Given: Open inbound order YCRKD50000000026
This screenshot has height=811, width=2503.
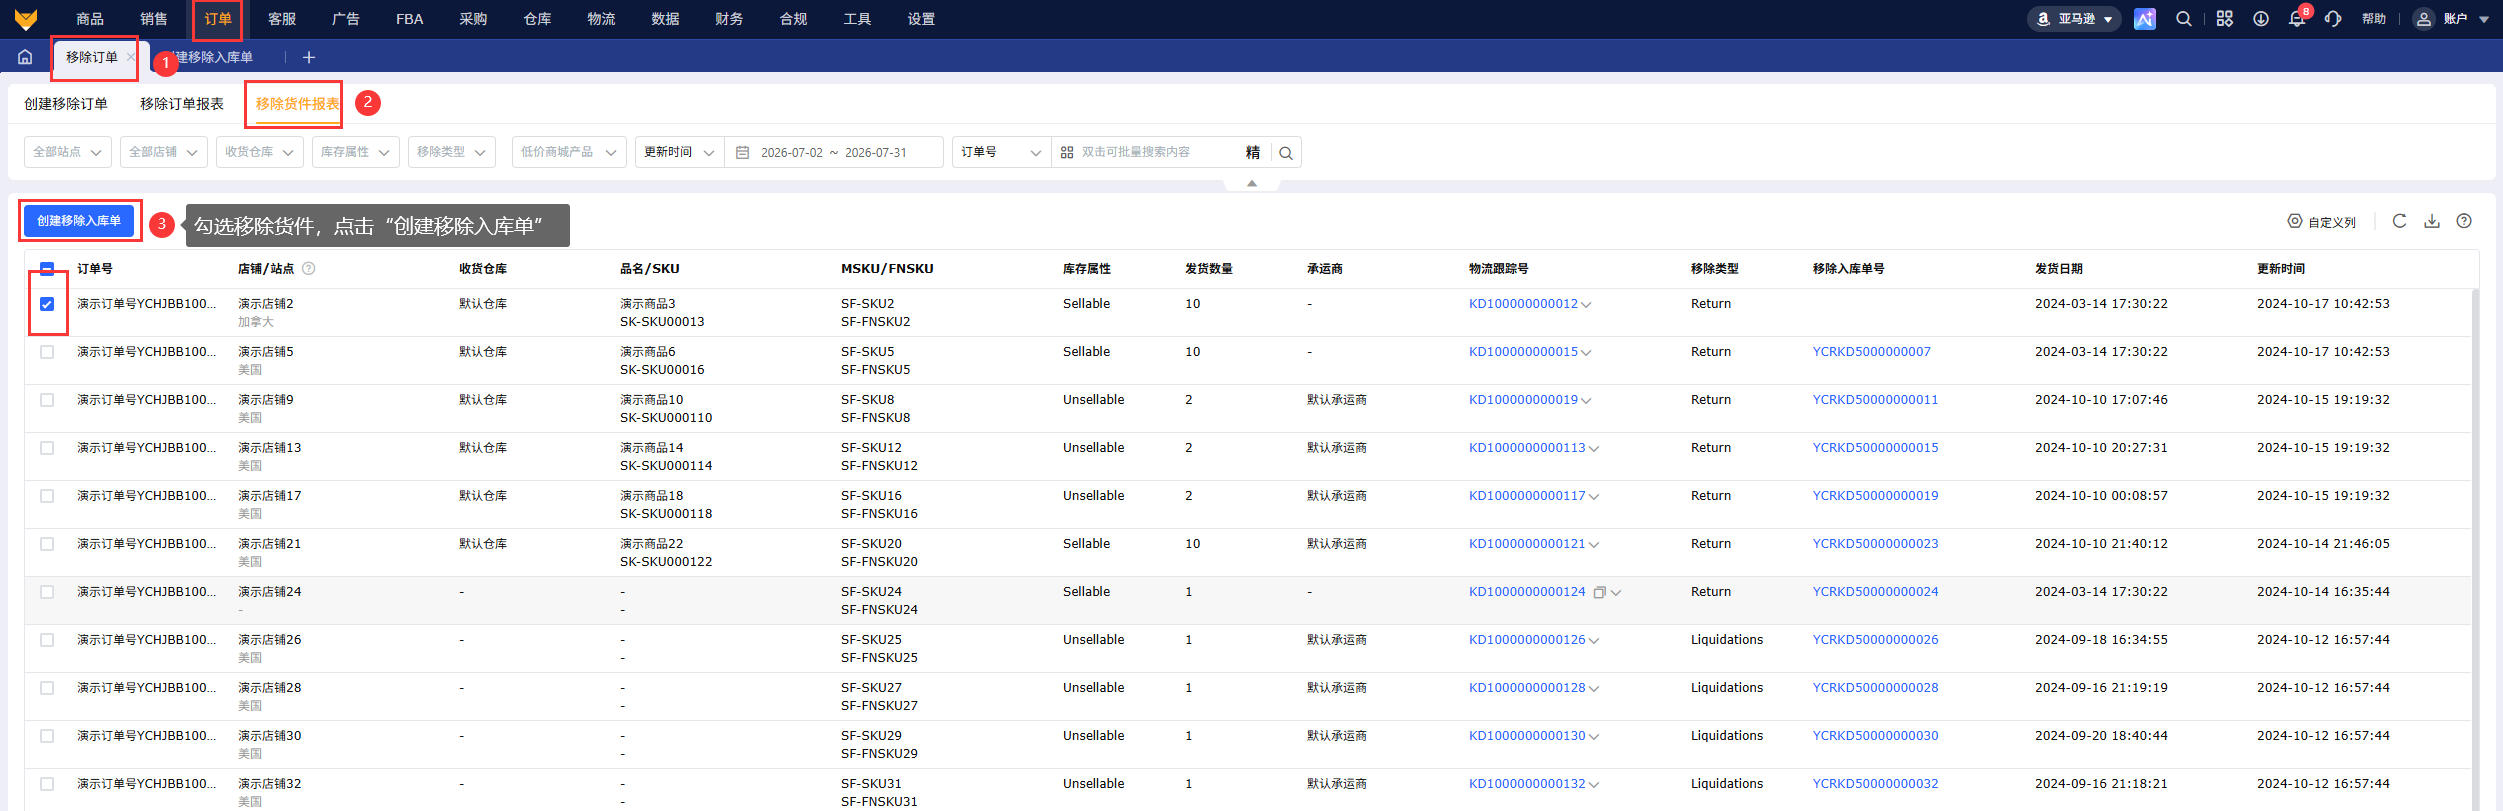Looking at the screenshot, I should tap(1875, 640).
